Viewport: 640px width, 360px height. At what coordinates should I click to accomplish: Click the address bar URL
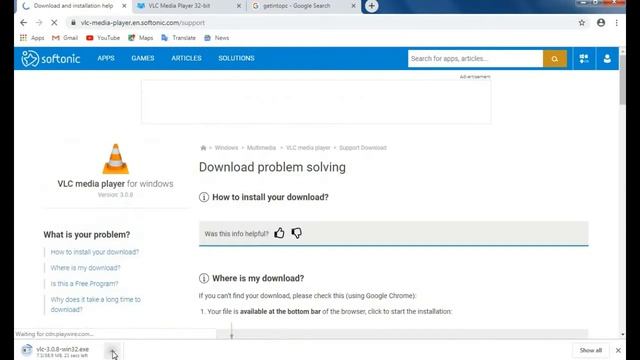click(143, 23)
